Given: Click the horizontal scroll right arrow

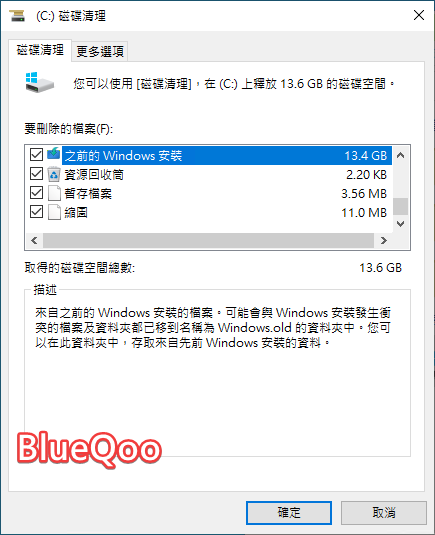Looking at the screenshot, I should (383, 241).
